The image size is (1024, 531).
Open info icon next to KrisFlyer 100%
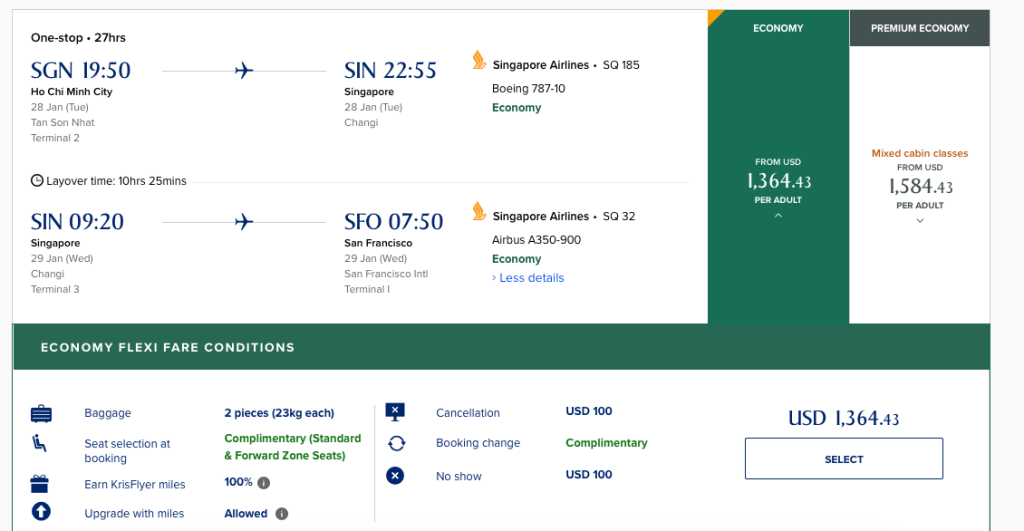coord(263,484)
